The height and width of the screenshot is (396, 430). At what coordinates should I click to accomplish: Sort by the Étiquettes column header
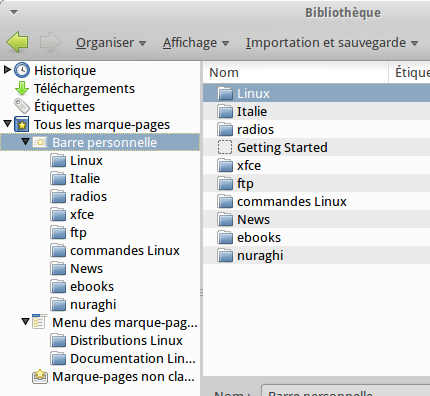point(410,72)
